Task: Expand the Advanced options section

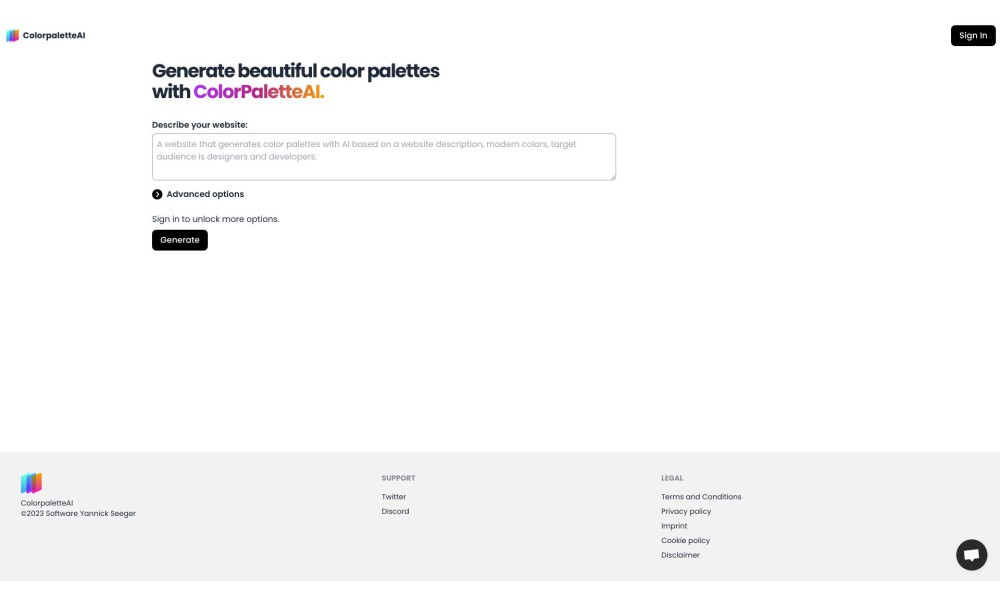Action: (x=205, y=194)
